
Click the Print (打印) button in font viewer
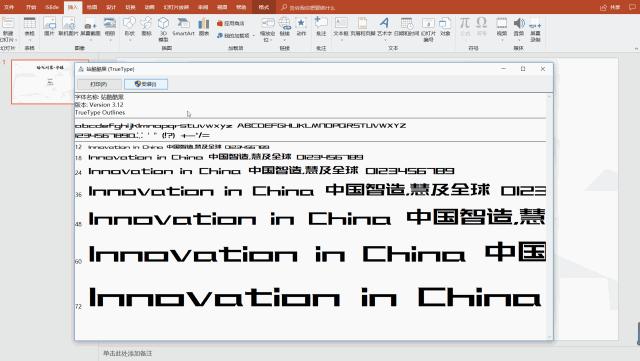99,84
